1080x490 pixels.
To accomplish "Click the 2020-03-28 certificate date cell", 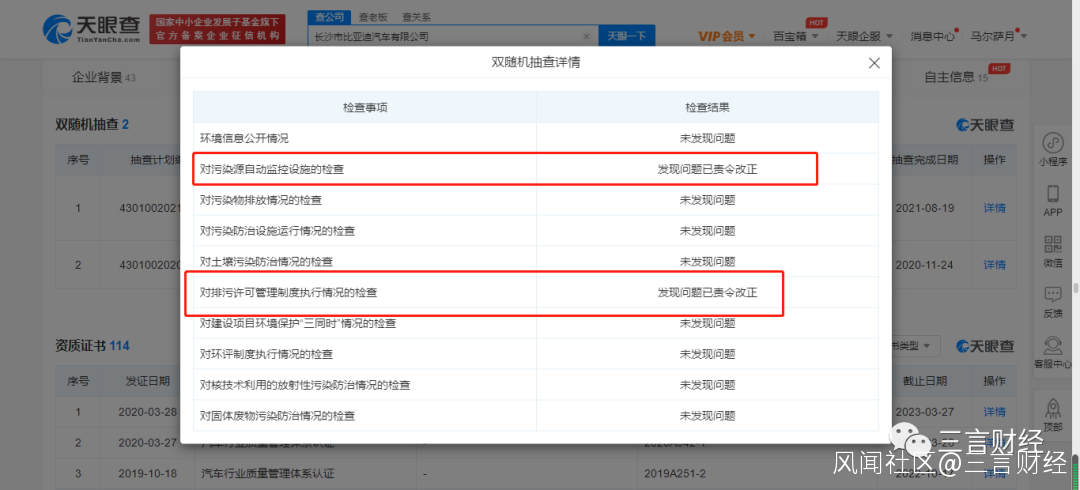I will point(147,412).
